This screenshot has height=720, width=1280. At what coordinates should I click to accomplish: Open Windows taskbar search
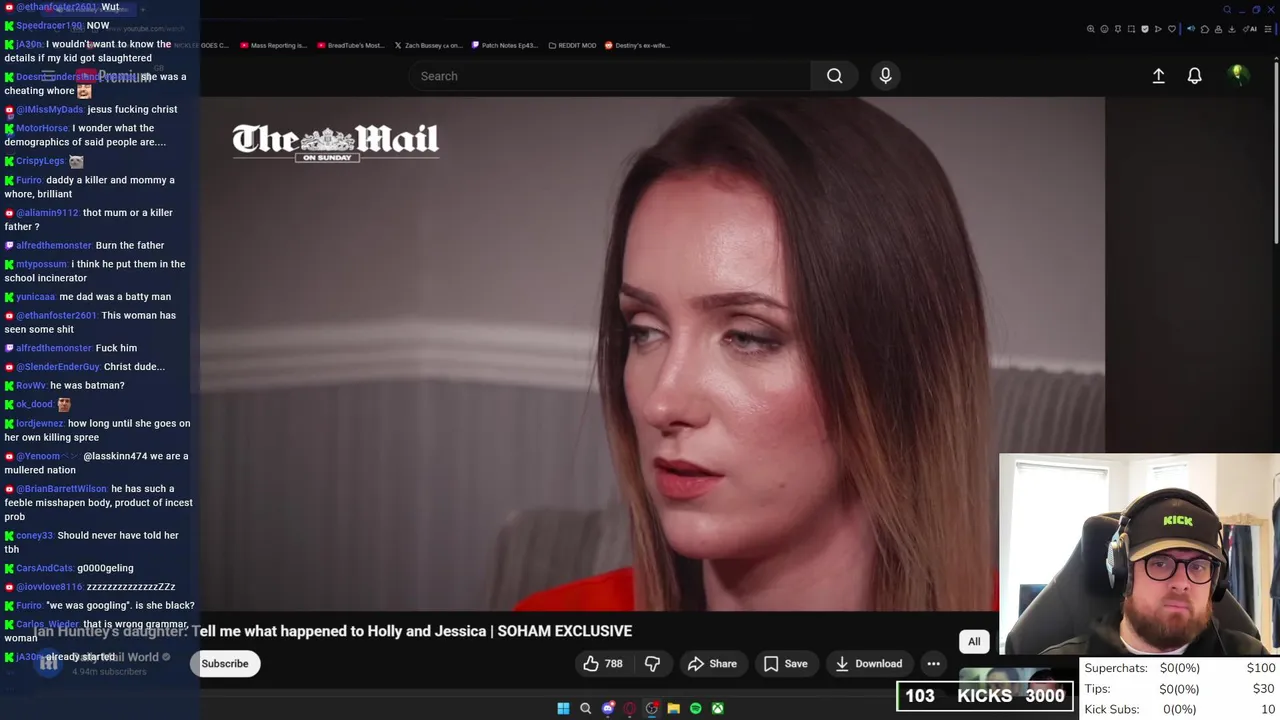coord(586,708)
